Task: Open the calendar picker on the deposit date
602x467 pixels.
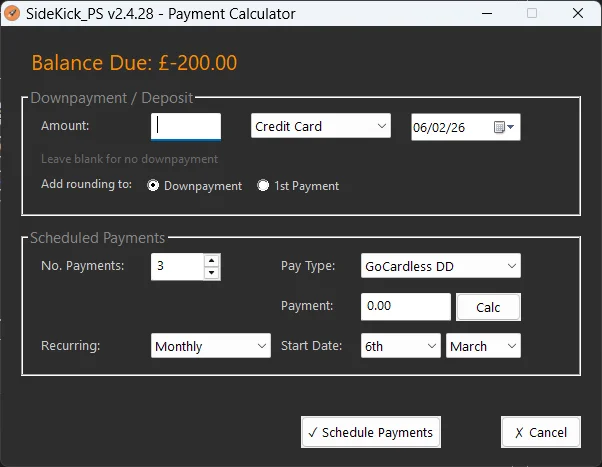Action: 504,127
